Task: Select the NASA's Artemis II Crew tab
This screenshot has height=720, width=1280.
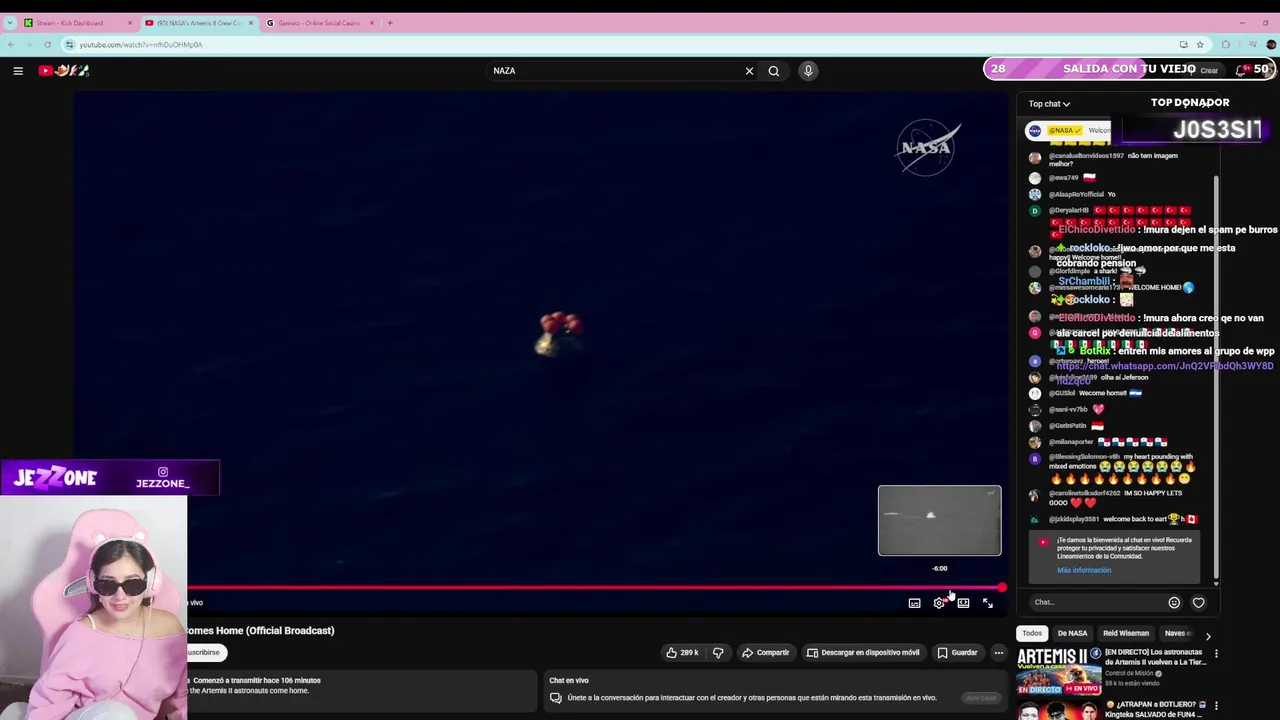Action: point(199,23)
